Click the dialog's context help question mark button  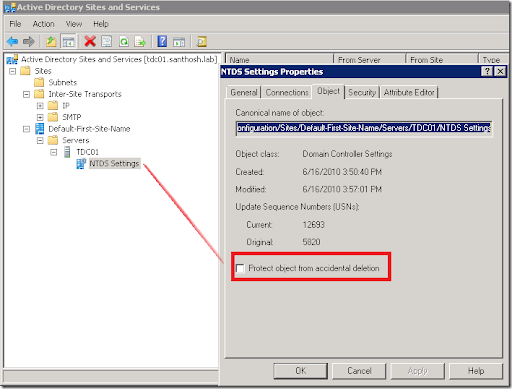(487, 71)
